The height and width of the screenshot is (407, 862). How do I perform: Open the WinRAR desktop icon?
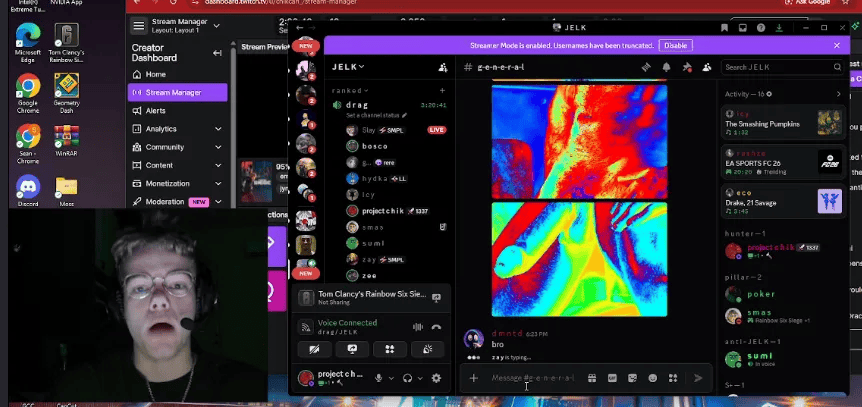[67, 141]
